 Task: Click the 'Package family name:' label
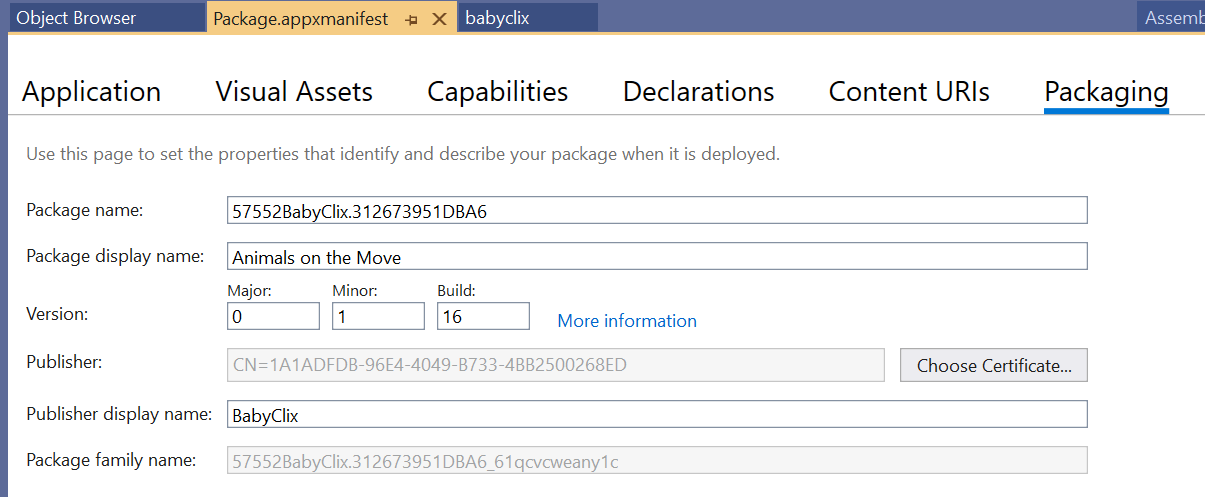(110, 460)
